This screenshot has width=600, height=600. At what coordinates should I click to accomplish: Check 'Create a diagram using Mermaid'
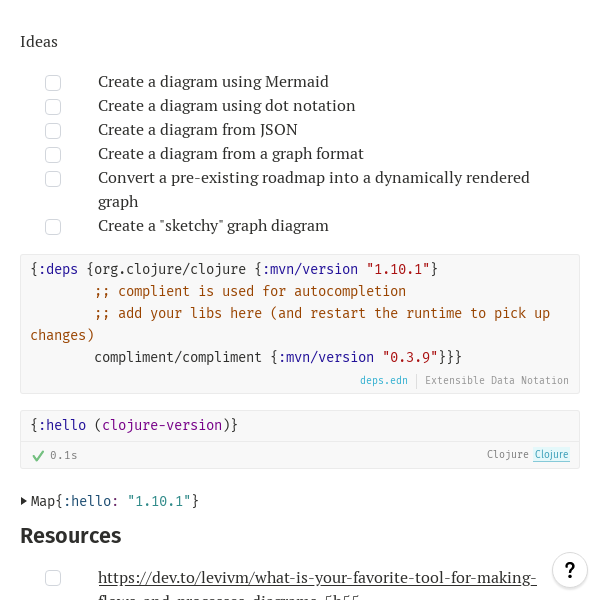click(53, 83)
